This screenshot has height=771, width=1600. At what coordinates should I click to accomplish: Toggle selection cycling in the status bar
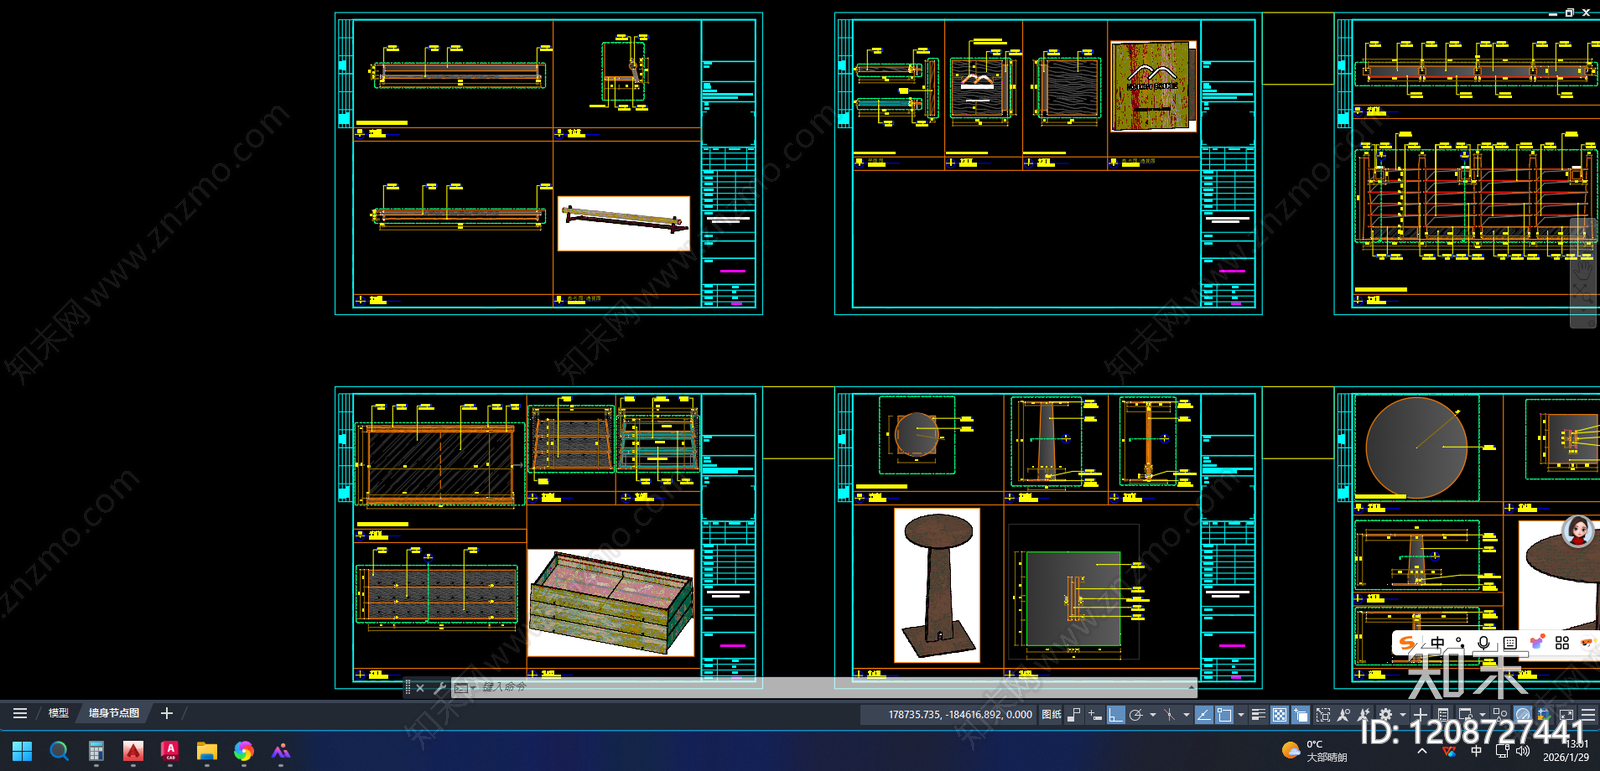[x=1301, y=715]
